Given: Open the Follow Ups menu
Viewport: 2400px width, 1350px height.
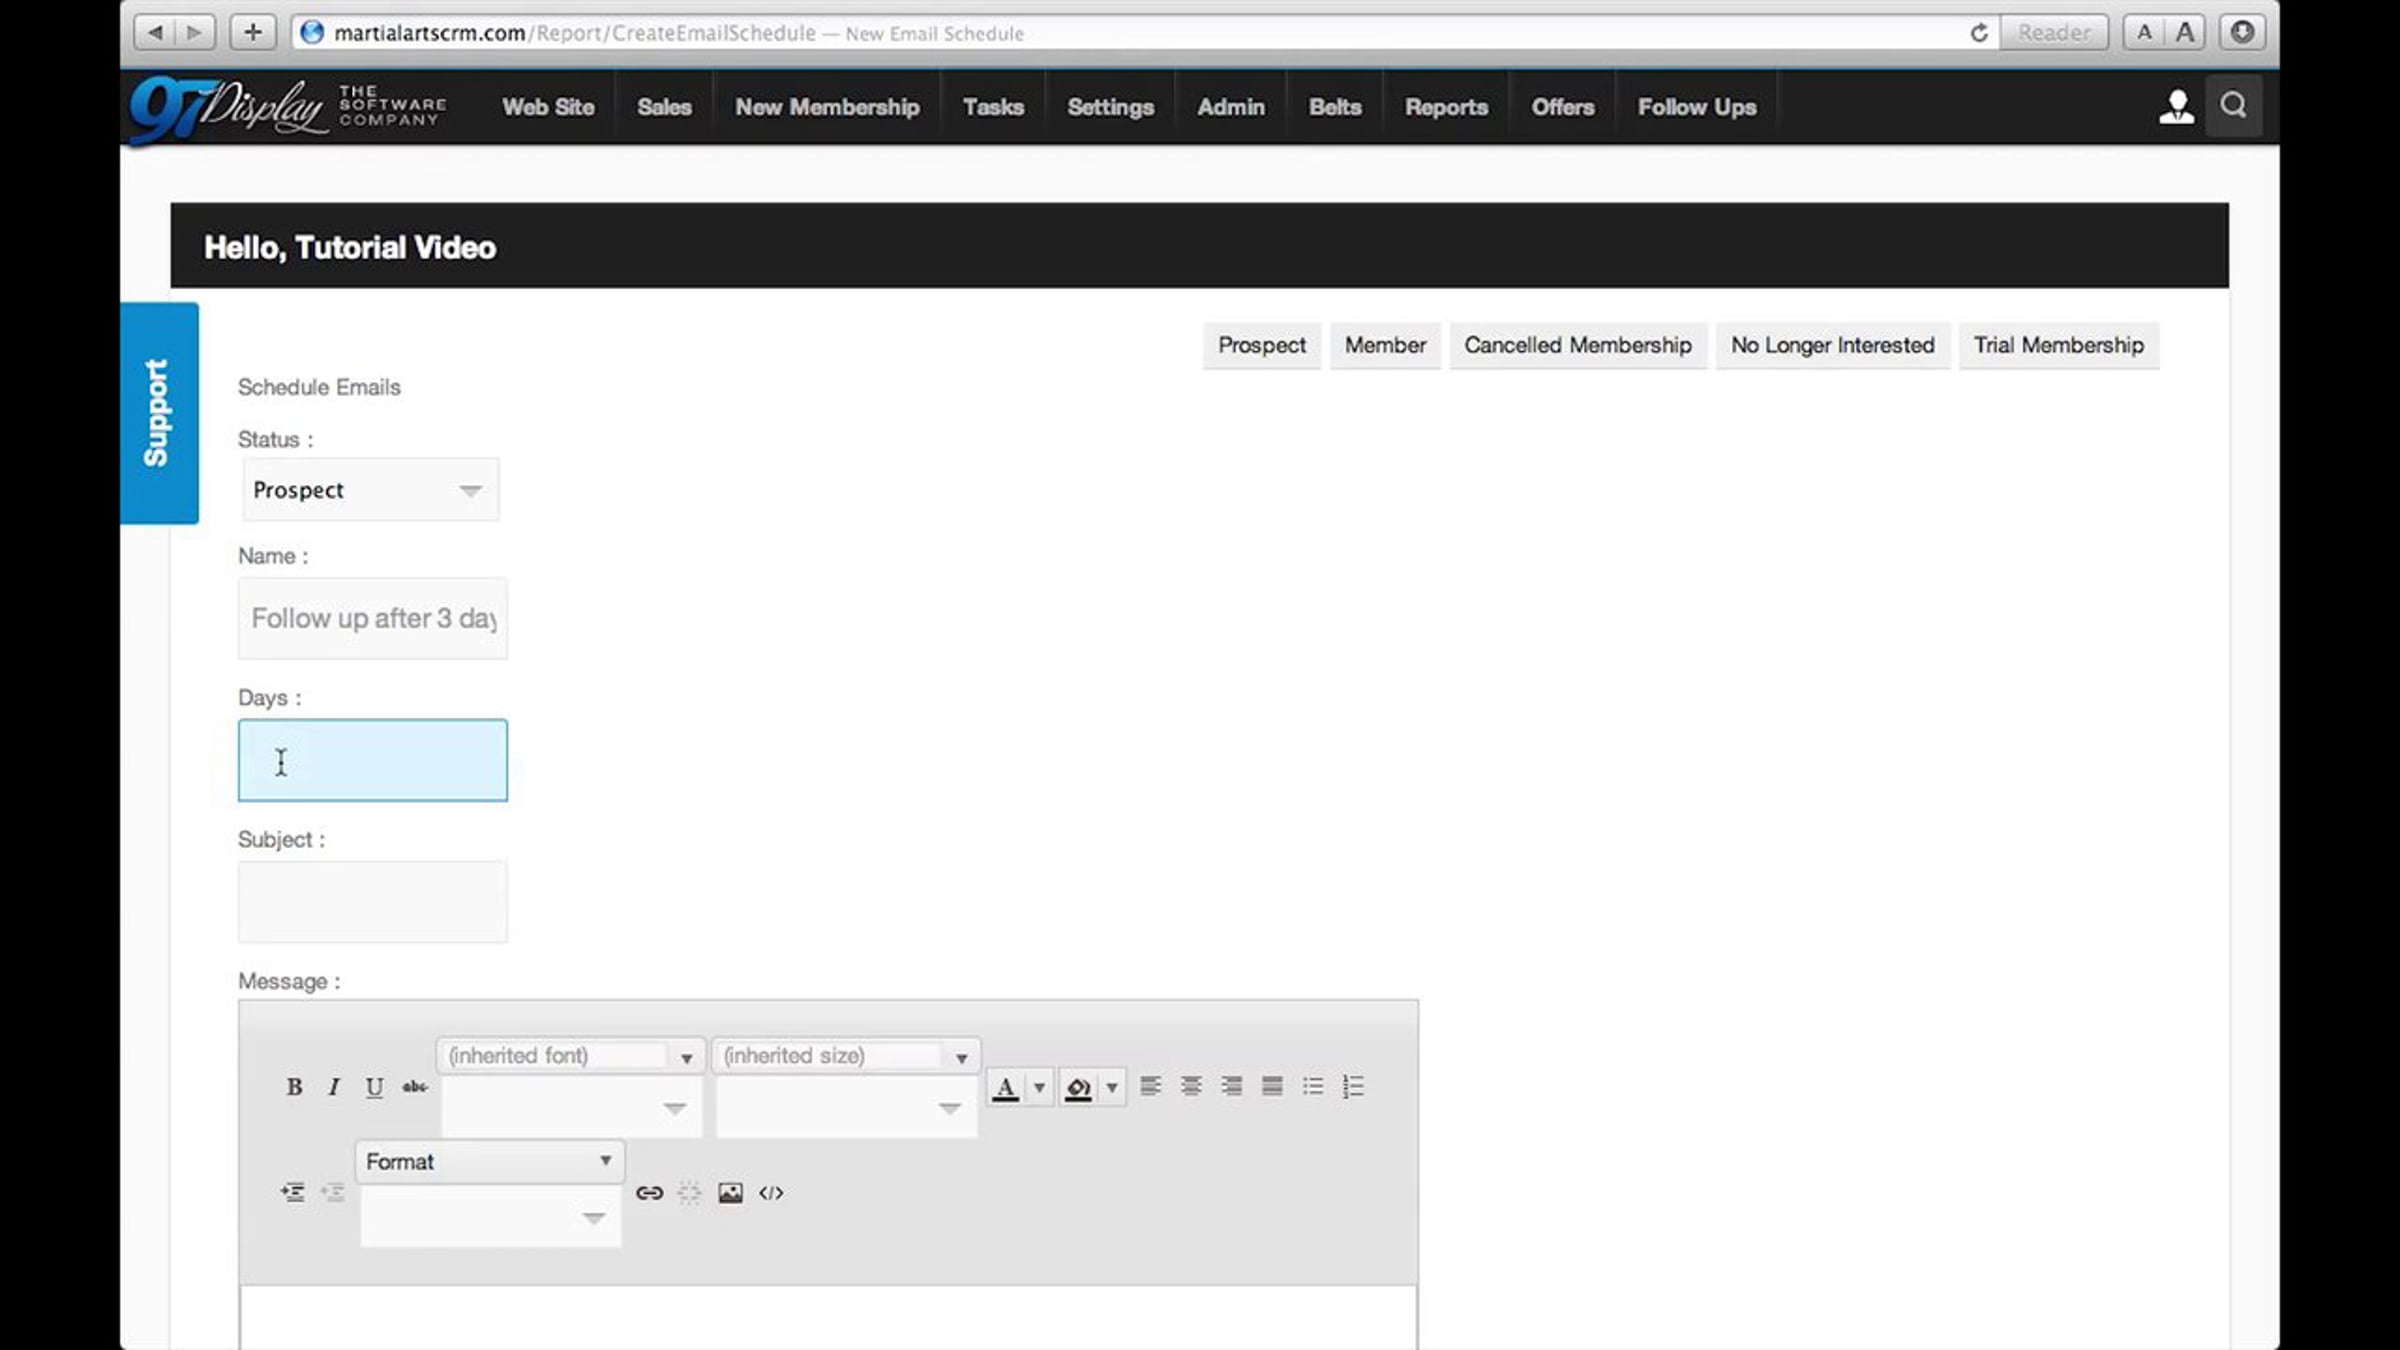Looking at the screenshot, I should (x=1696, y=107).
